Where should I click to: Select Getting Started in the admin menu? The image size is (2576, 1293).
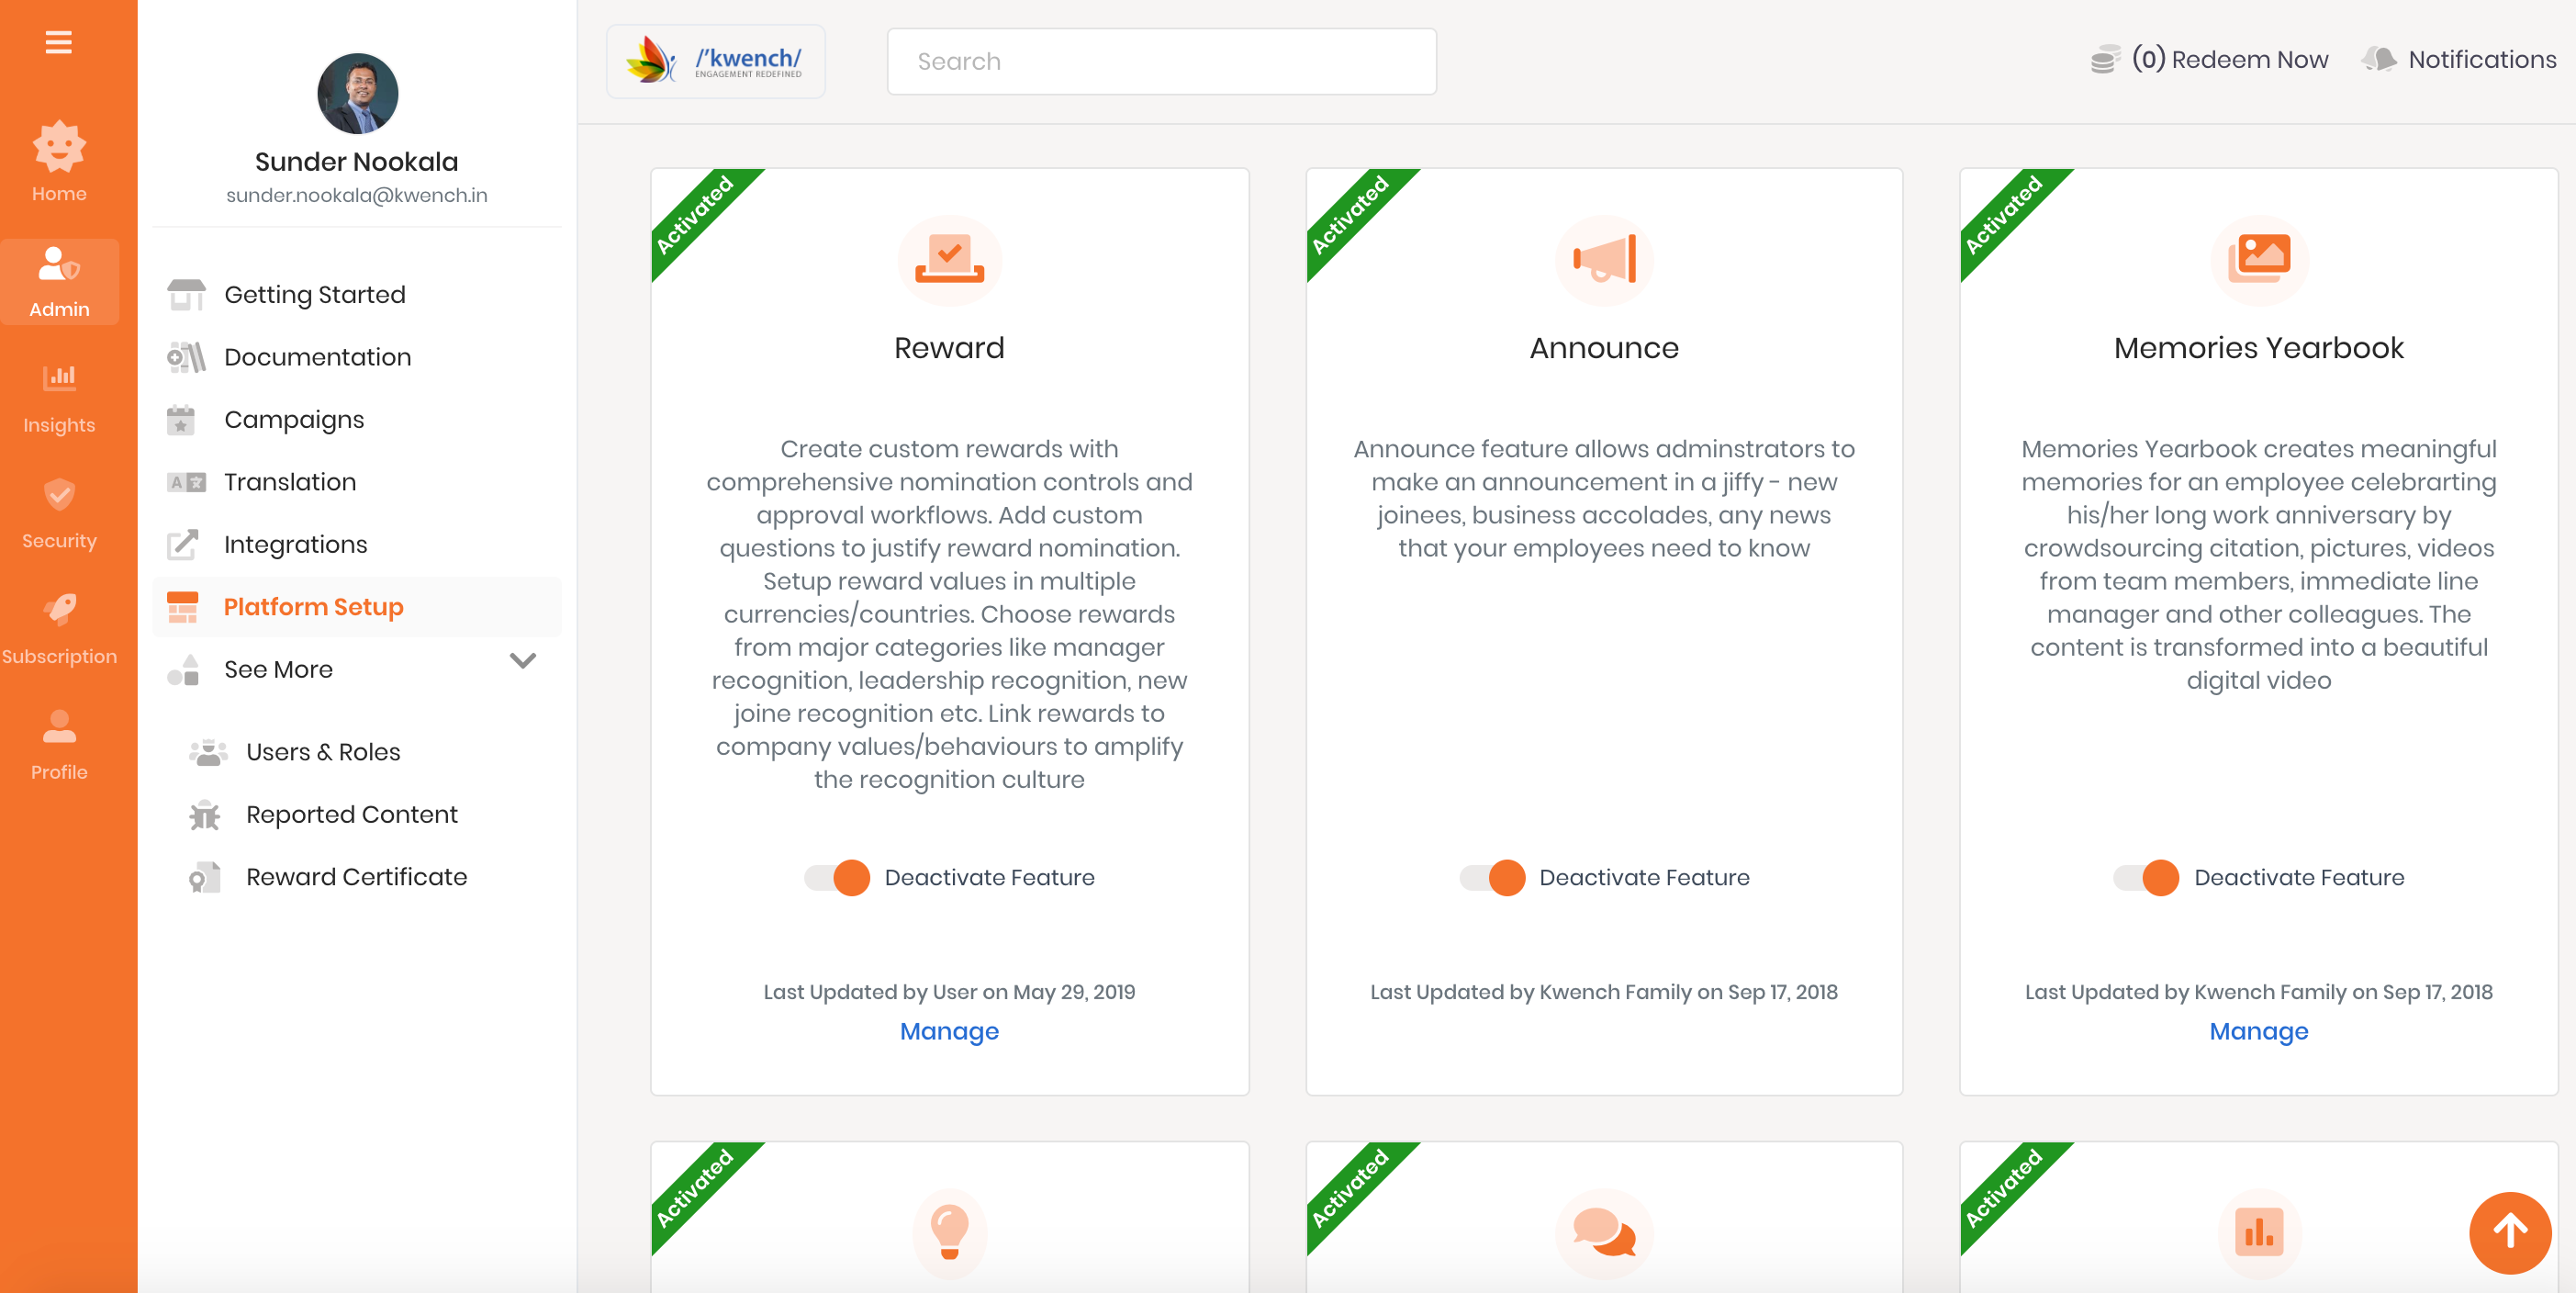click(314, 295)
